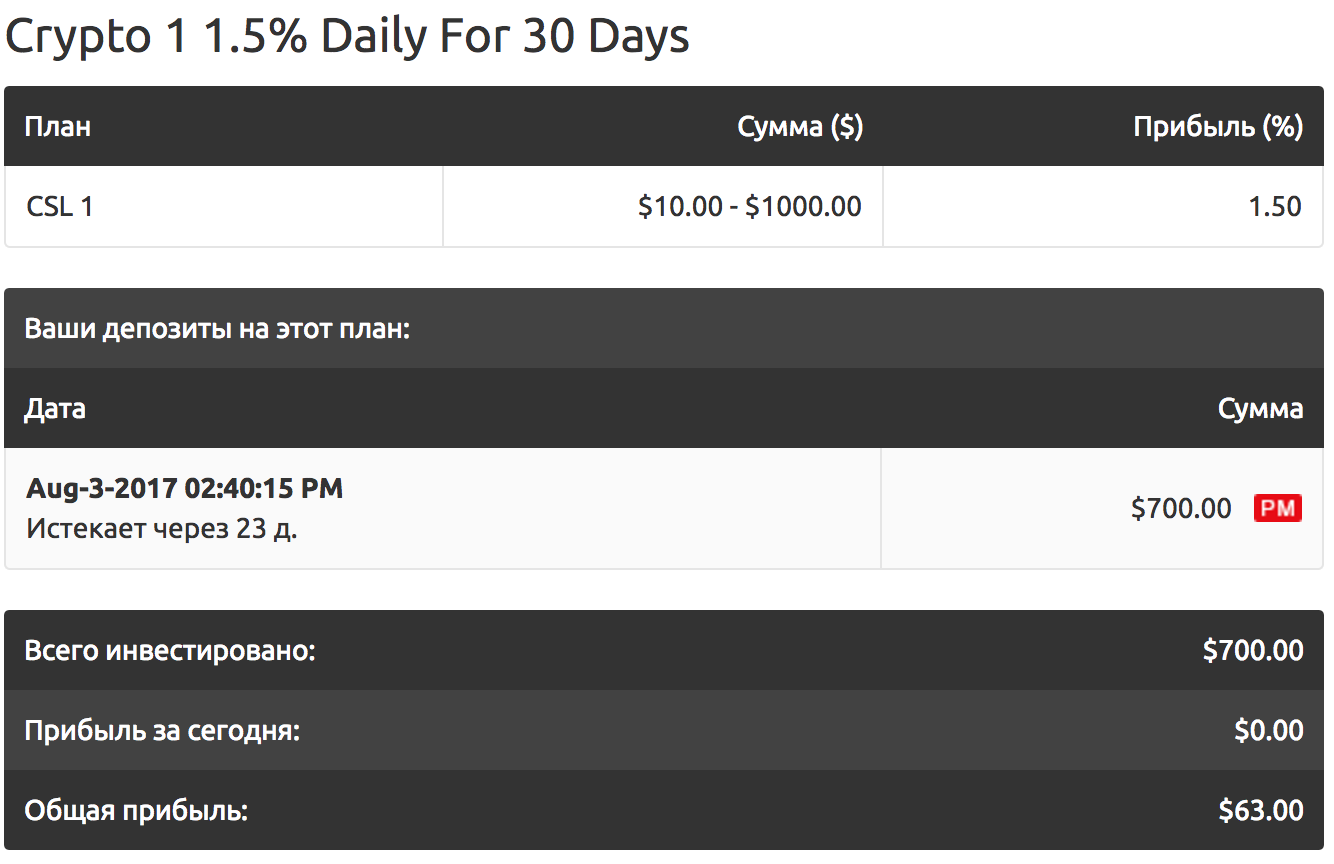1334x864 pixels.
Task: Click the Общая прибыль label
Action: pyautogui.click(x=136, y=811)
